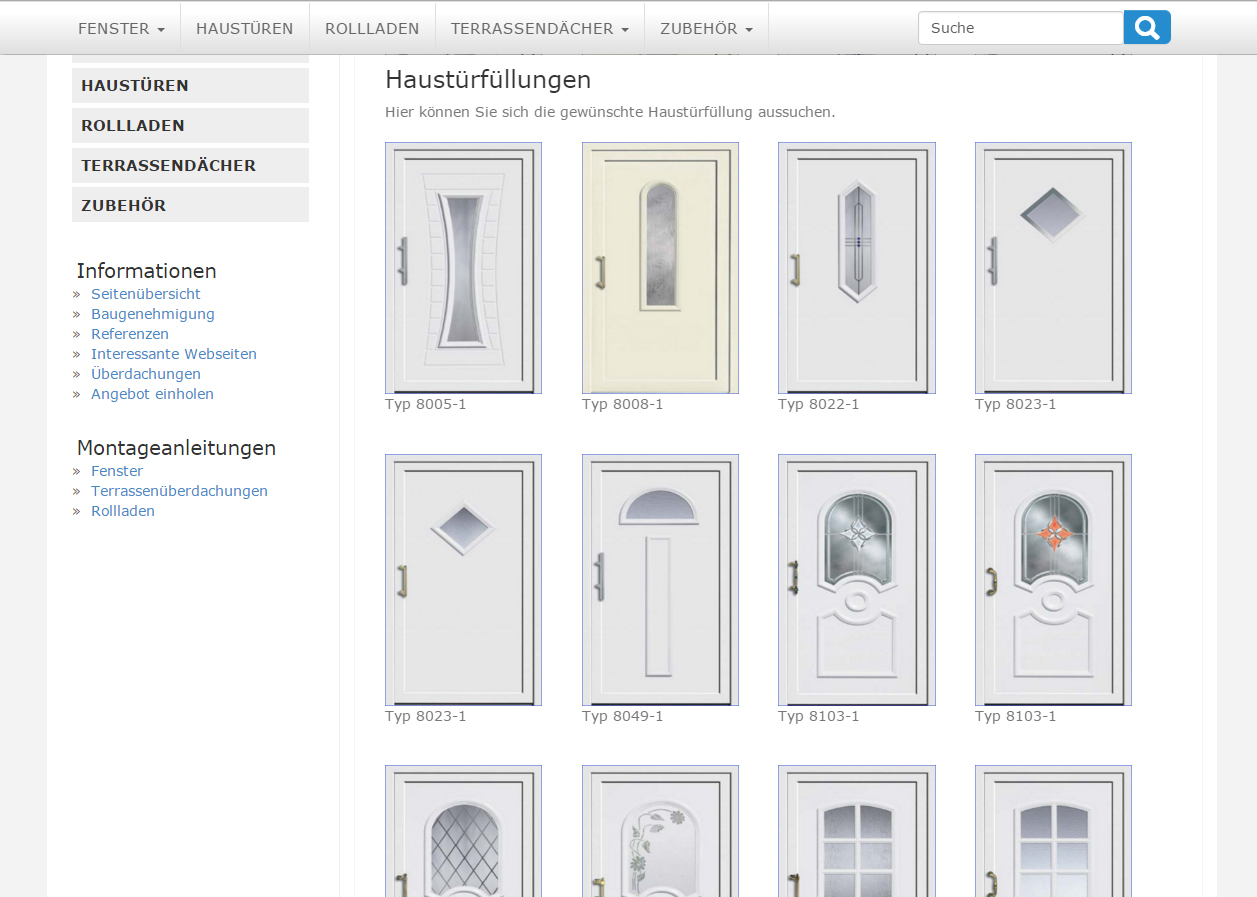Click the Typ 8005-1 caption
This screenshot has height=897, width=1257.
pos(426,404)
